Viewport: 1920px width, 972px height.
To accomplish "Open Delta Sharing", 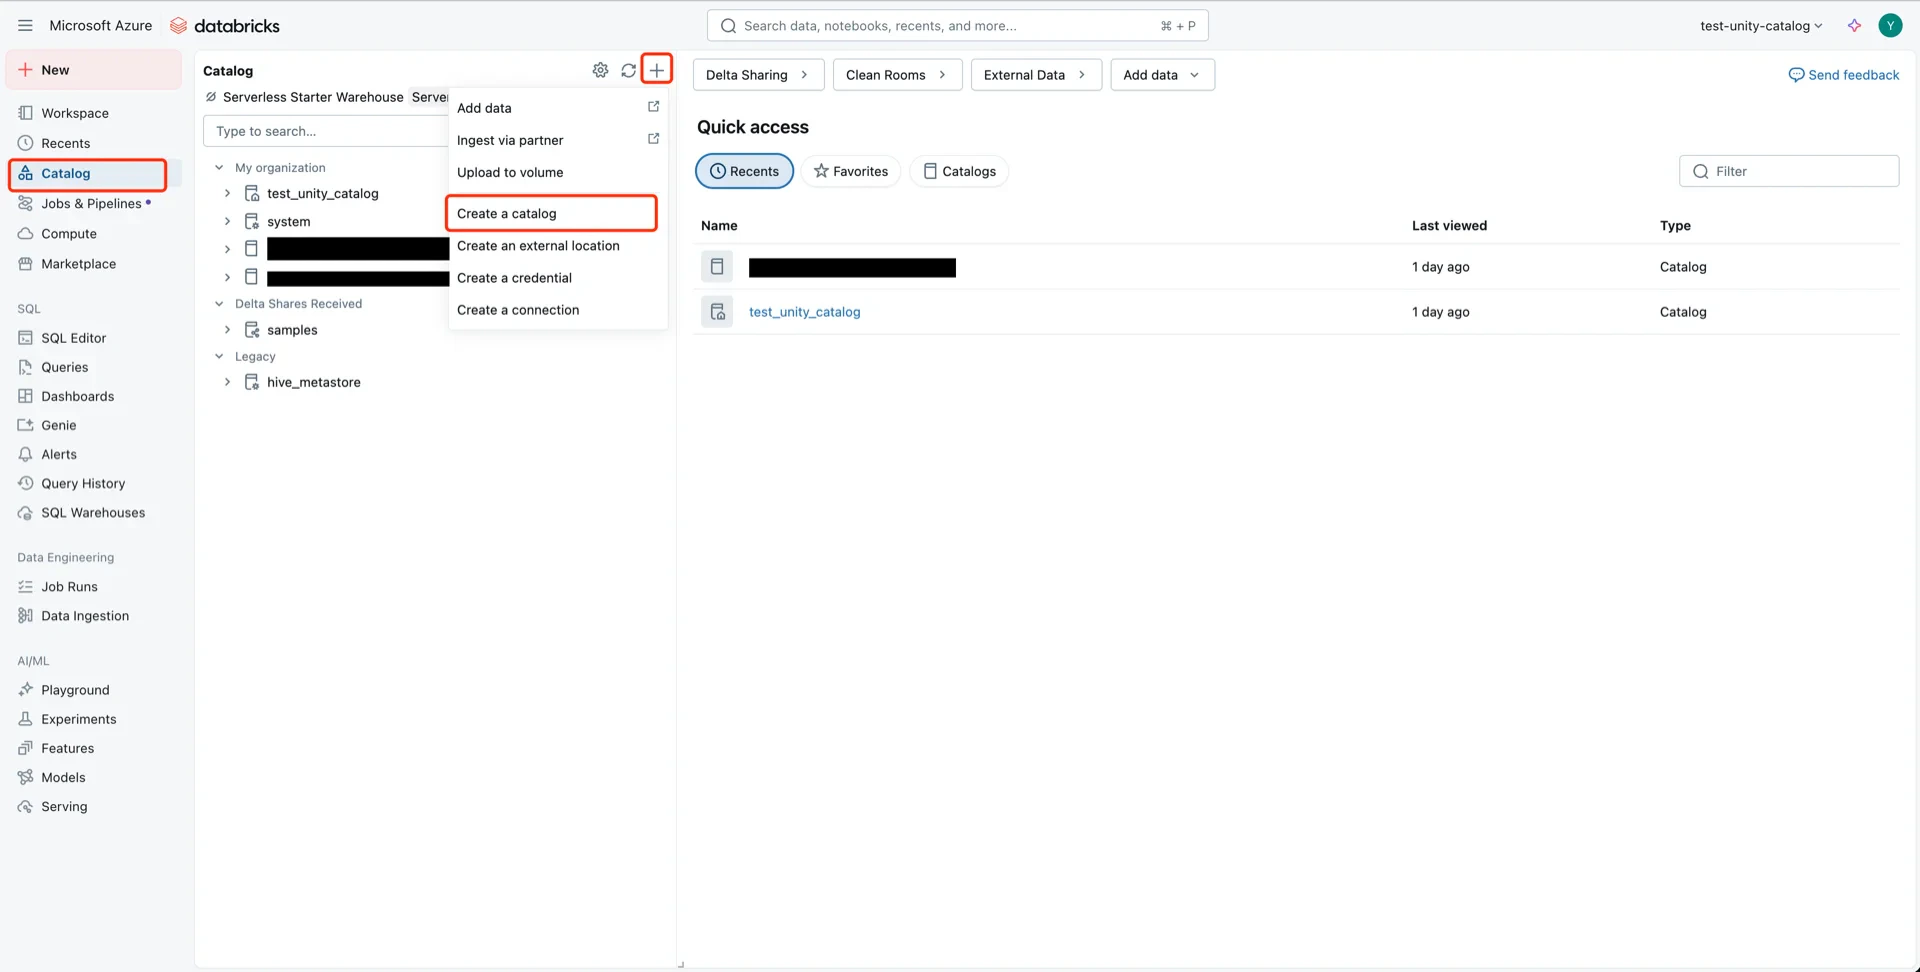I will pos(758,74).
